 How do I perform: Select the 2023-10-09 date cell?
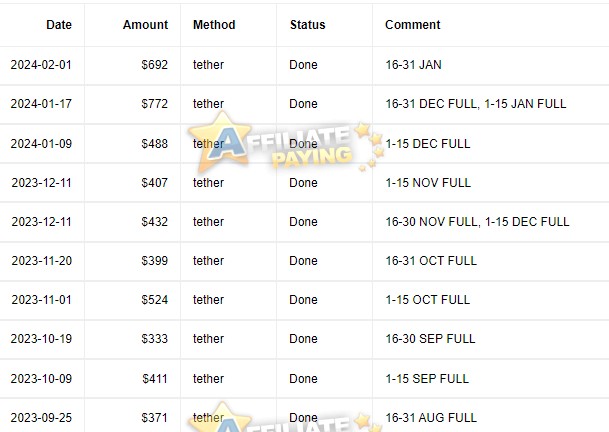[x=41, y=379]
